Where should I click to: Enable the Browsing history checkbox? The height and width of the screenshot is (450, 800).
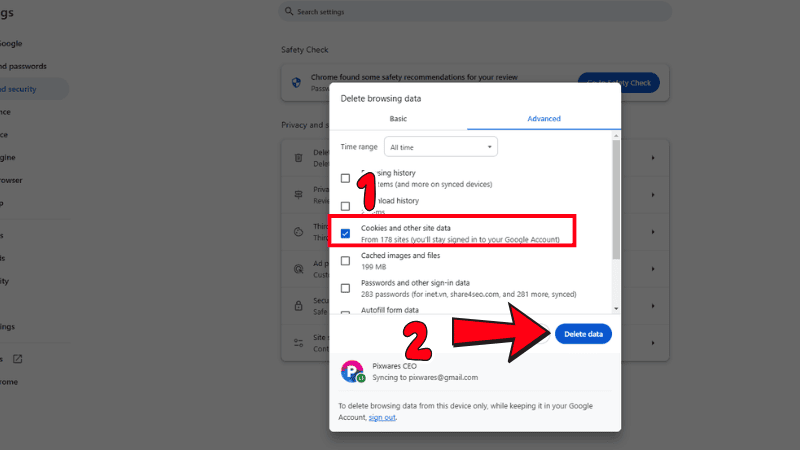345,178
